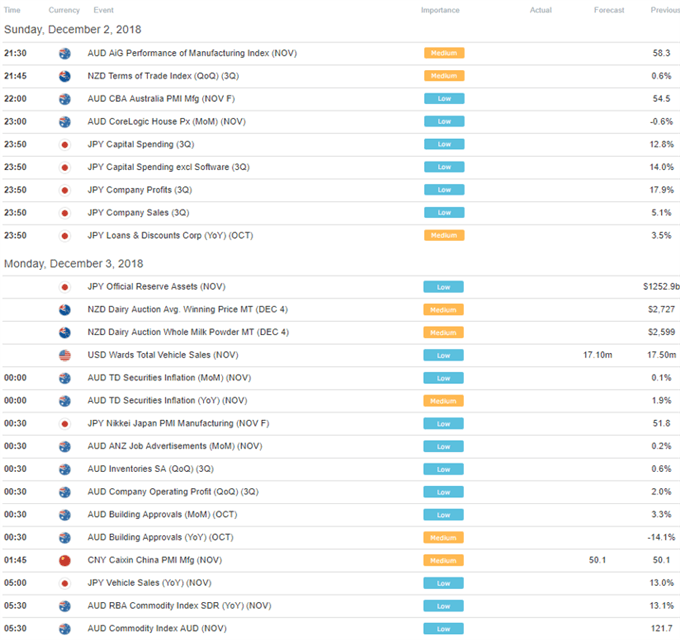Click the -14.1% previous value for Building Approvals YoY
The width and height of the screenshot is (680, 640).
(x=661, y=537)
